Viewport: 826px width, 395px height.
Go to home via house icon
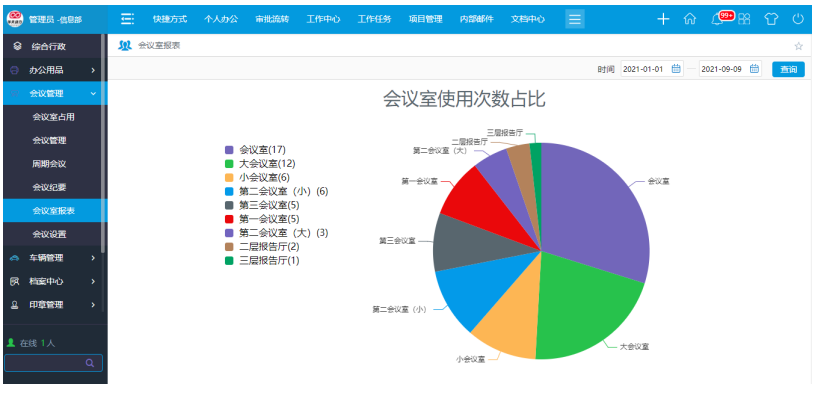point(690,19)
